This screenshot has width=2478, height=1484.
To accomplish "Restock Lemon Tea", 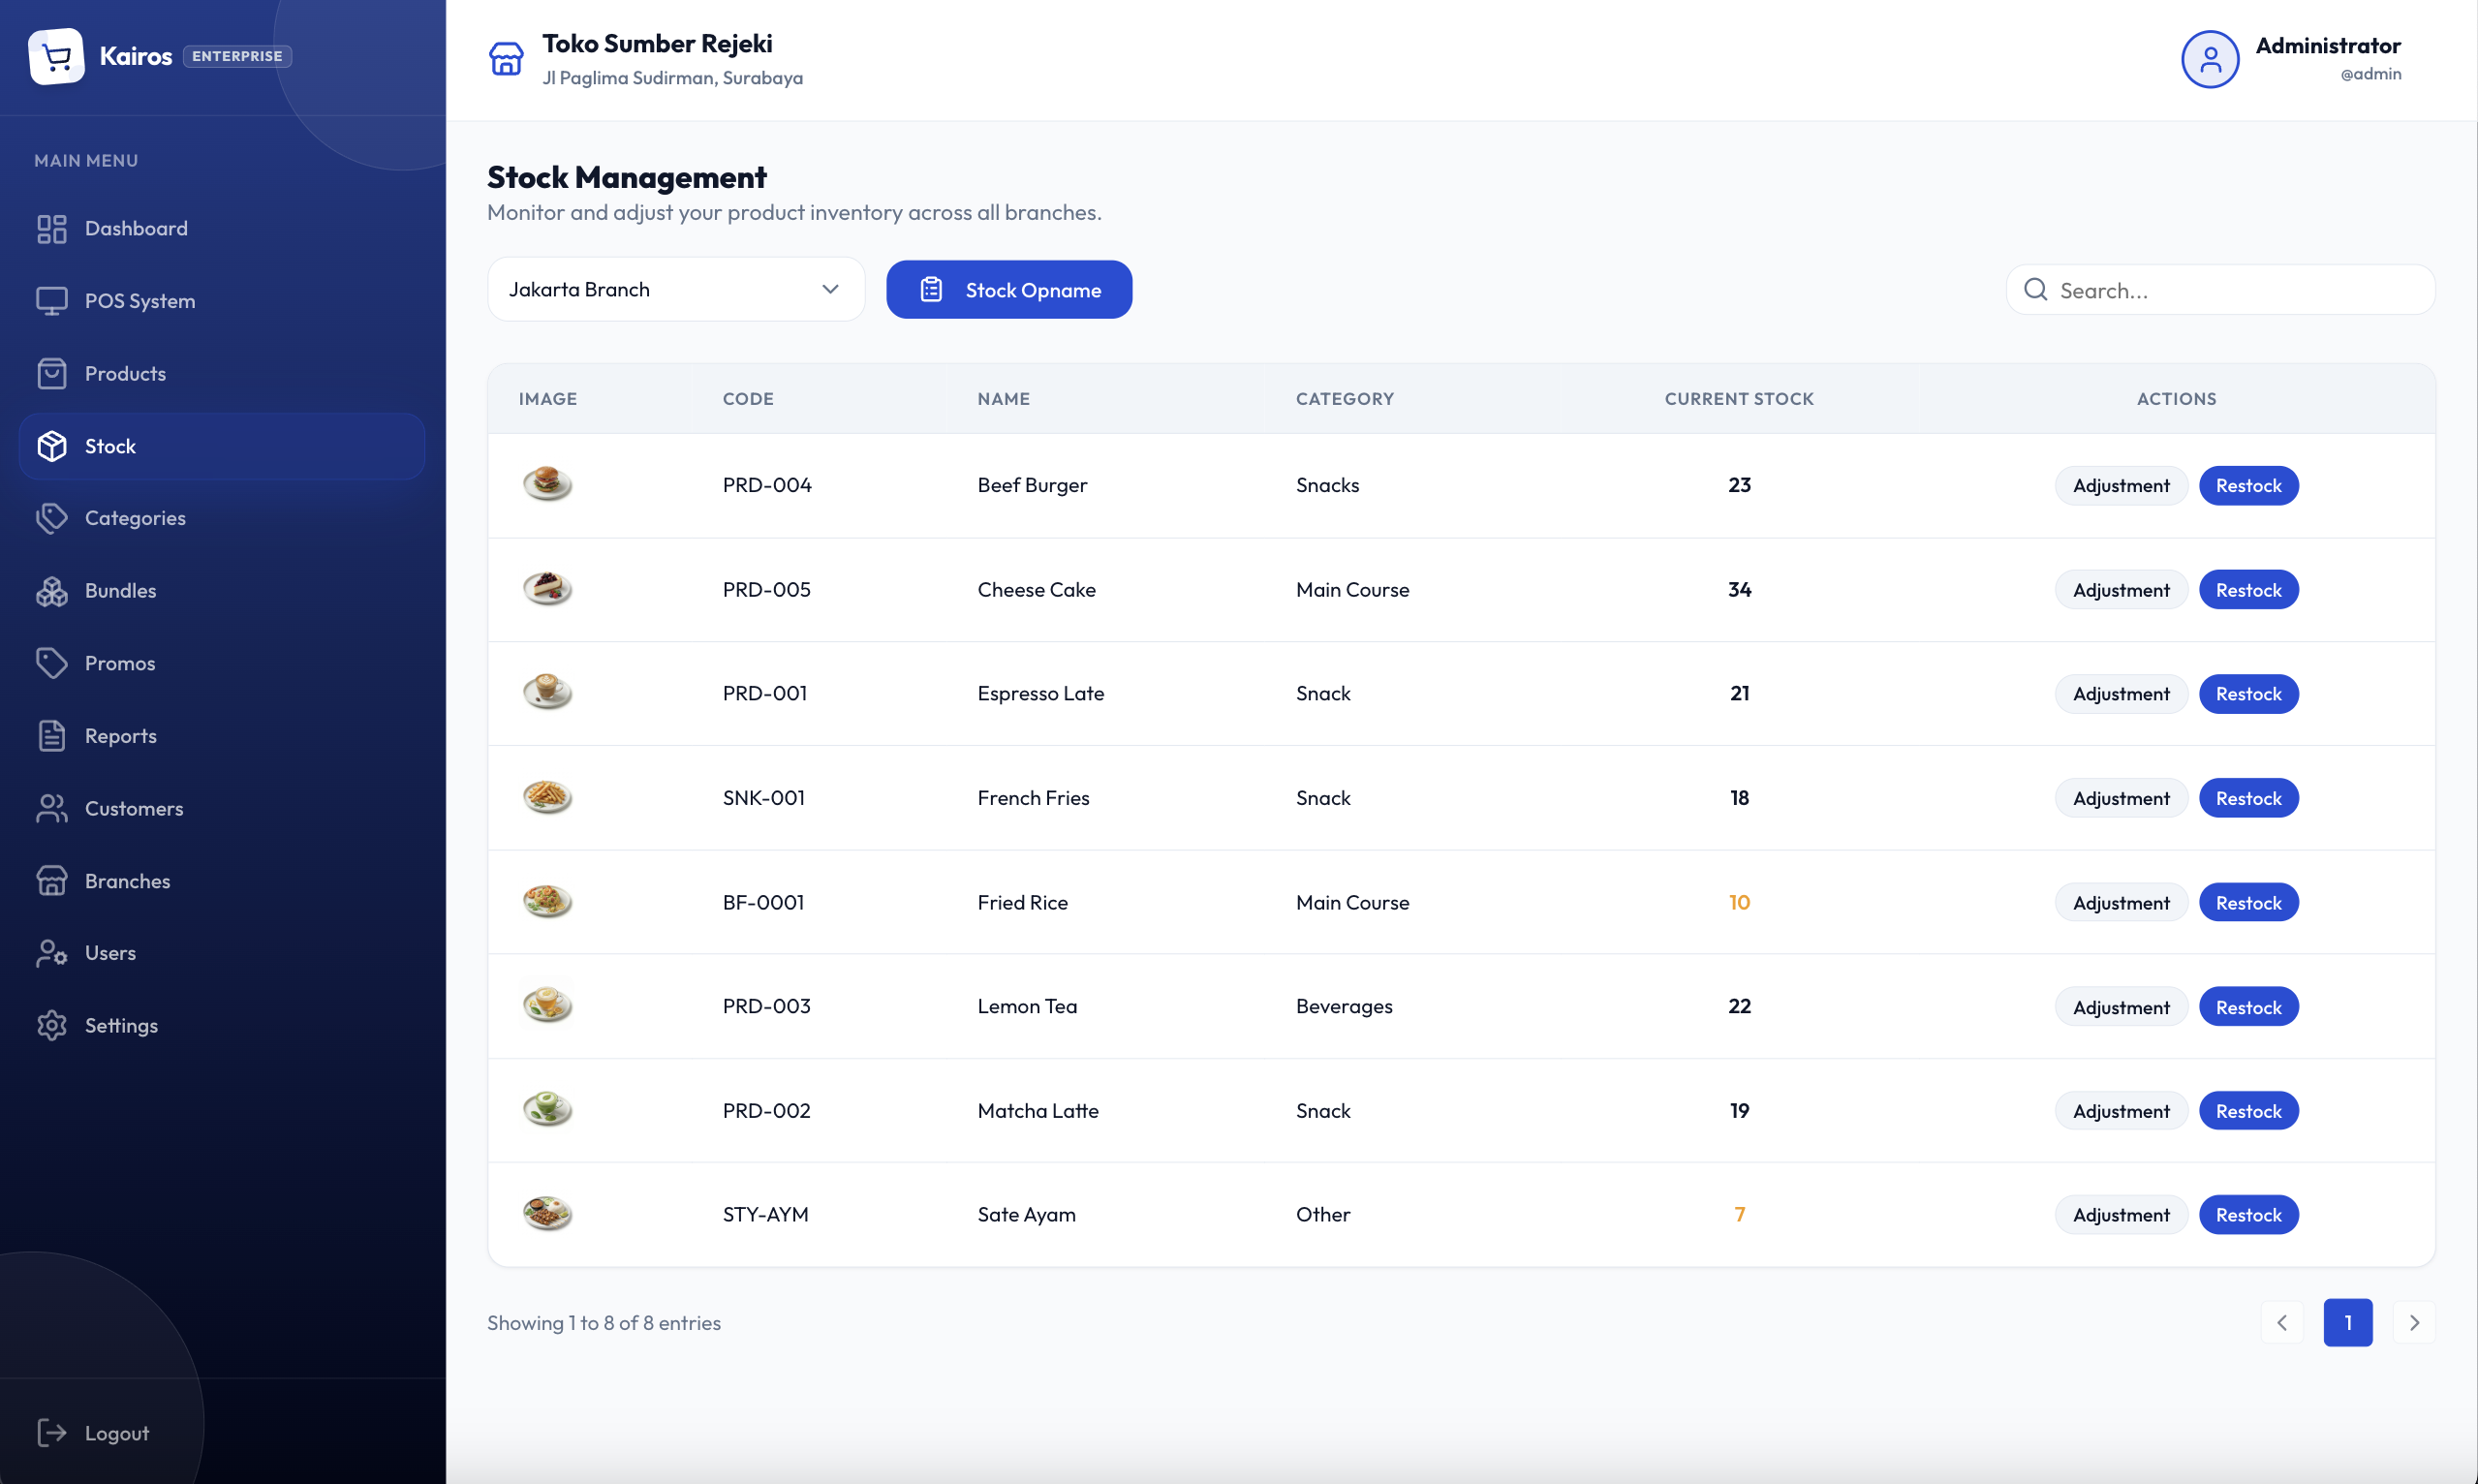I will pyautogui.click(x=2248, y=1007).
